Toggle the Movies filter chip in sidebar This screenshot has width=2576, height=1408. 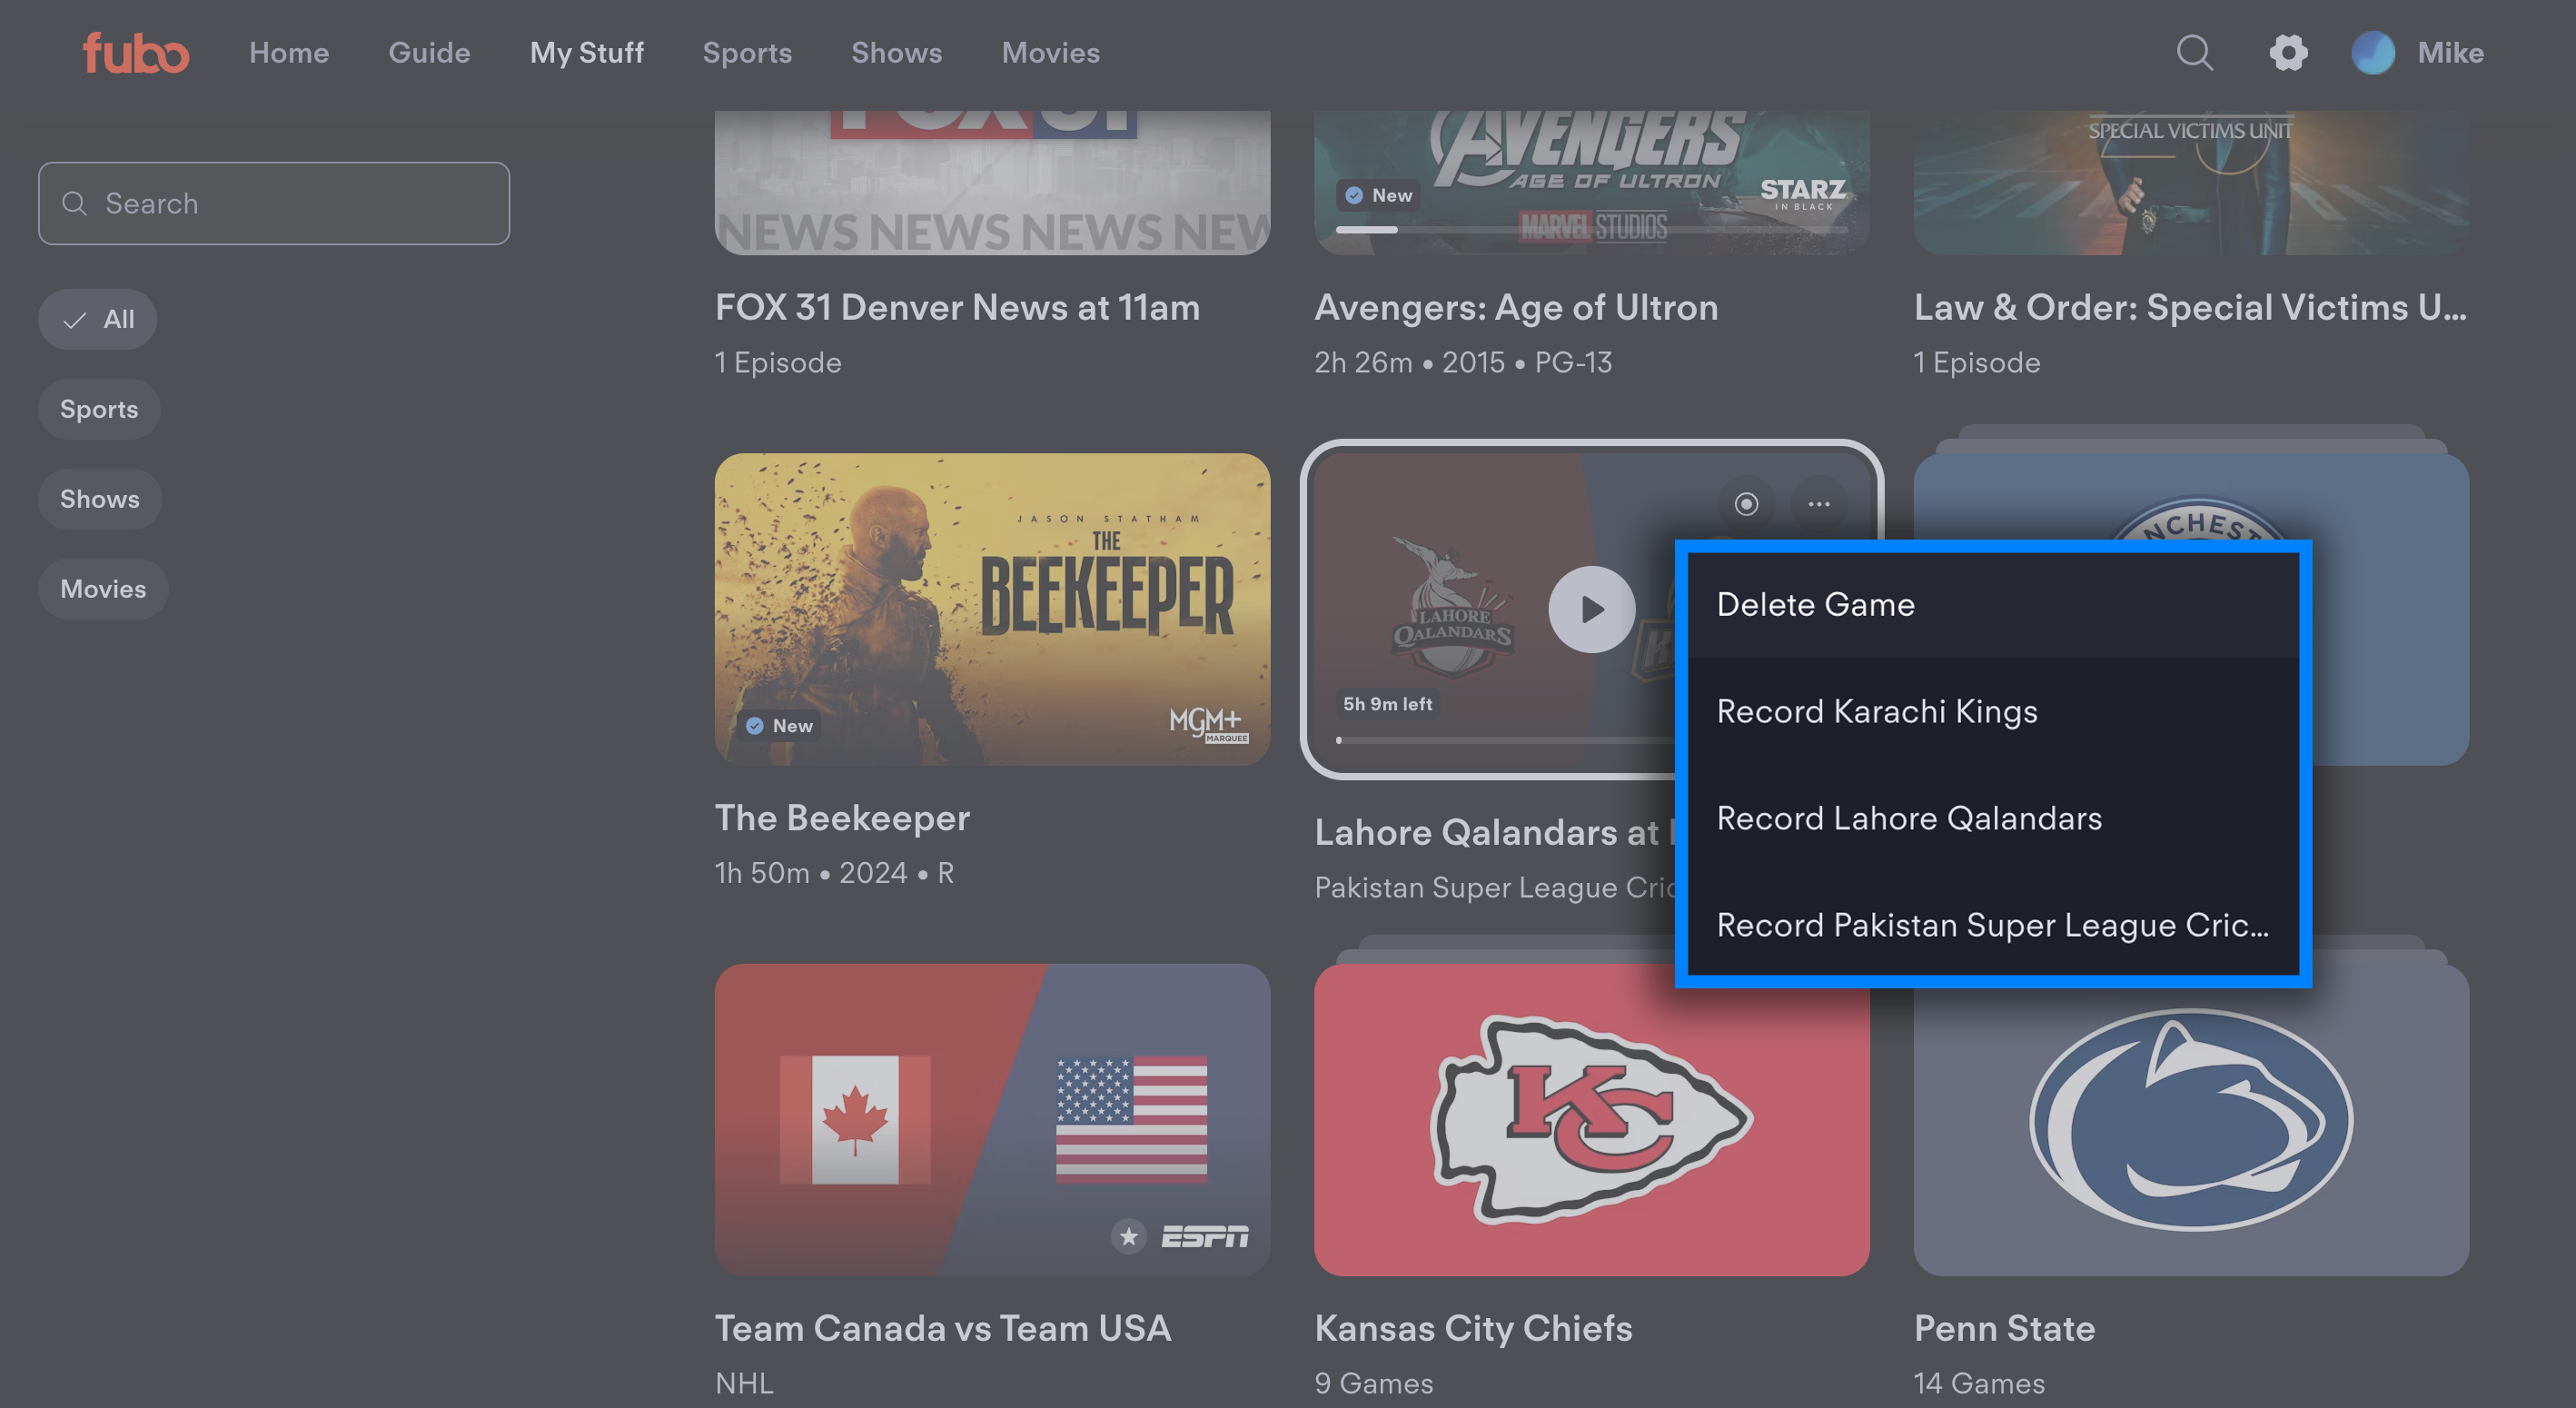[x=103, y=589]
